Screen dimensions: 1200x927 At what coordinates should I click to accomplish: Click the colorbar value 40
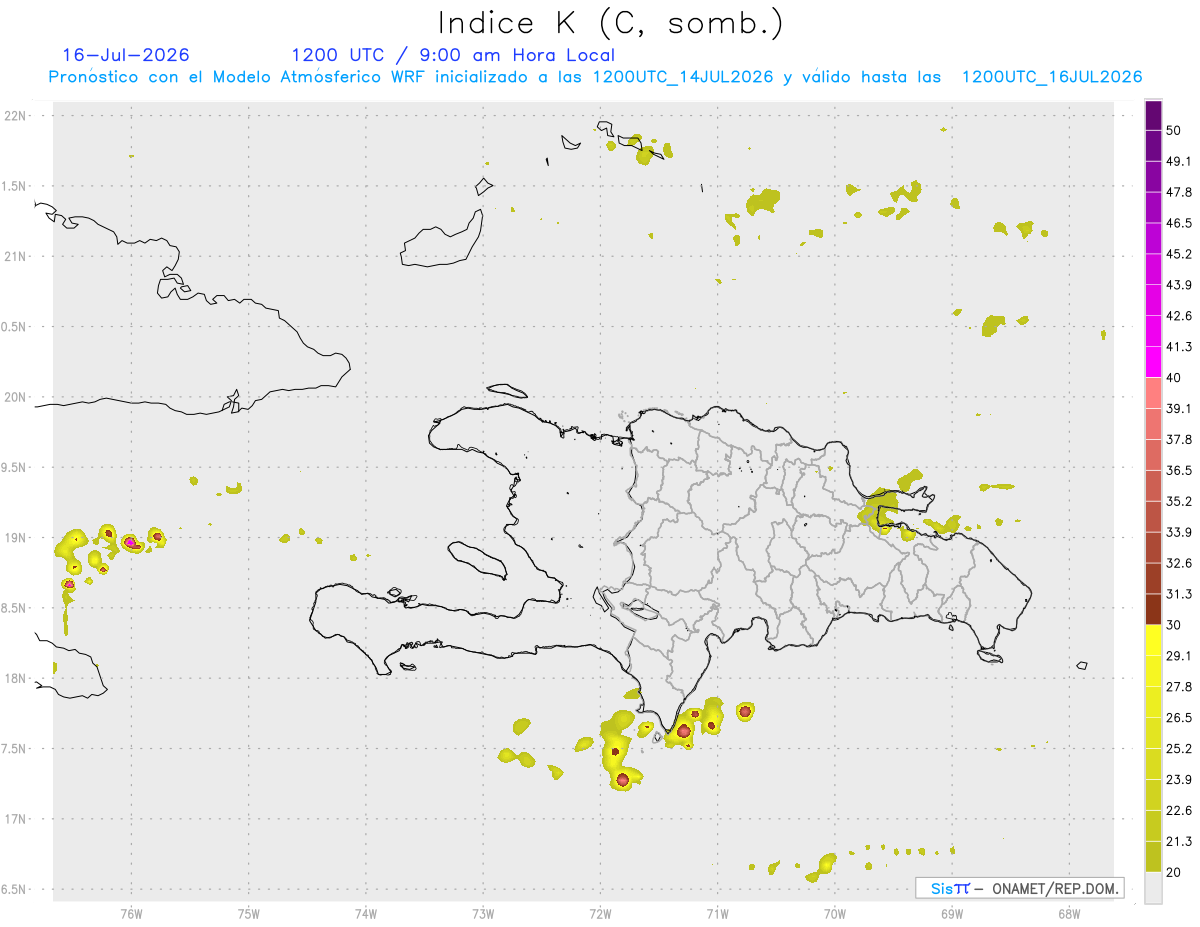(1175, 377)
